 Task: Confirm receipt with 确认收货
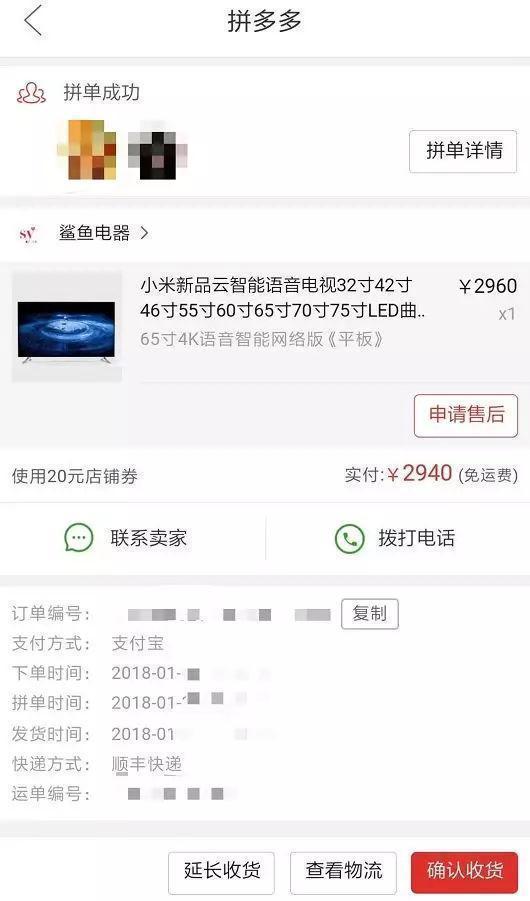click(464, 871)
